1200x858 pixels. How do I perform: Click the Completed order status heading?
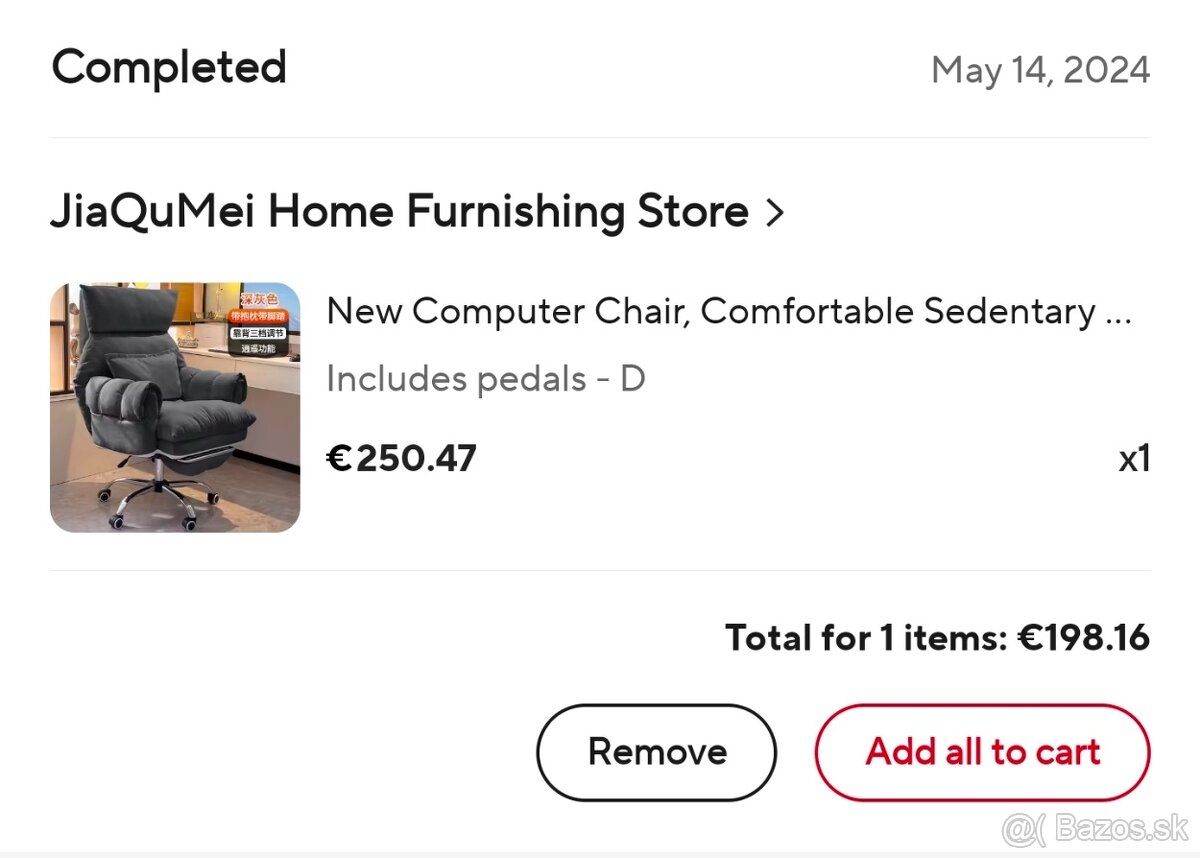(x=169, y=68)
